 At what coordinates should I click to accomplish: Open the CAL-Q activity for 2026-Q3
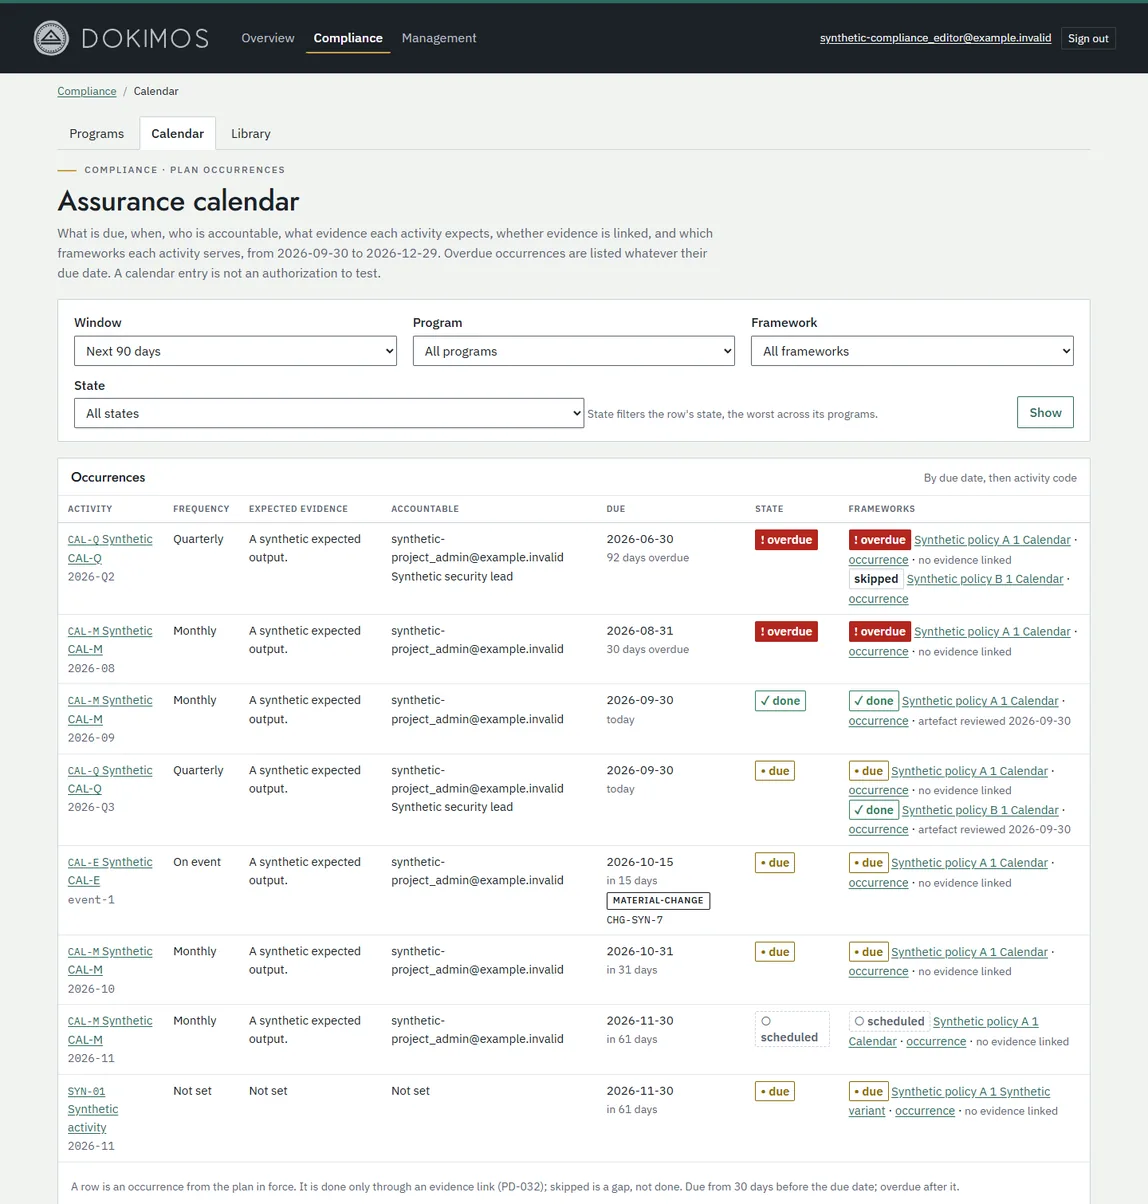click(110, 779)
